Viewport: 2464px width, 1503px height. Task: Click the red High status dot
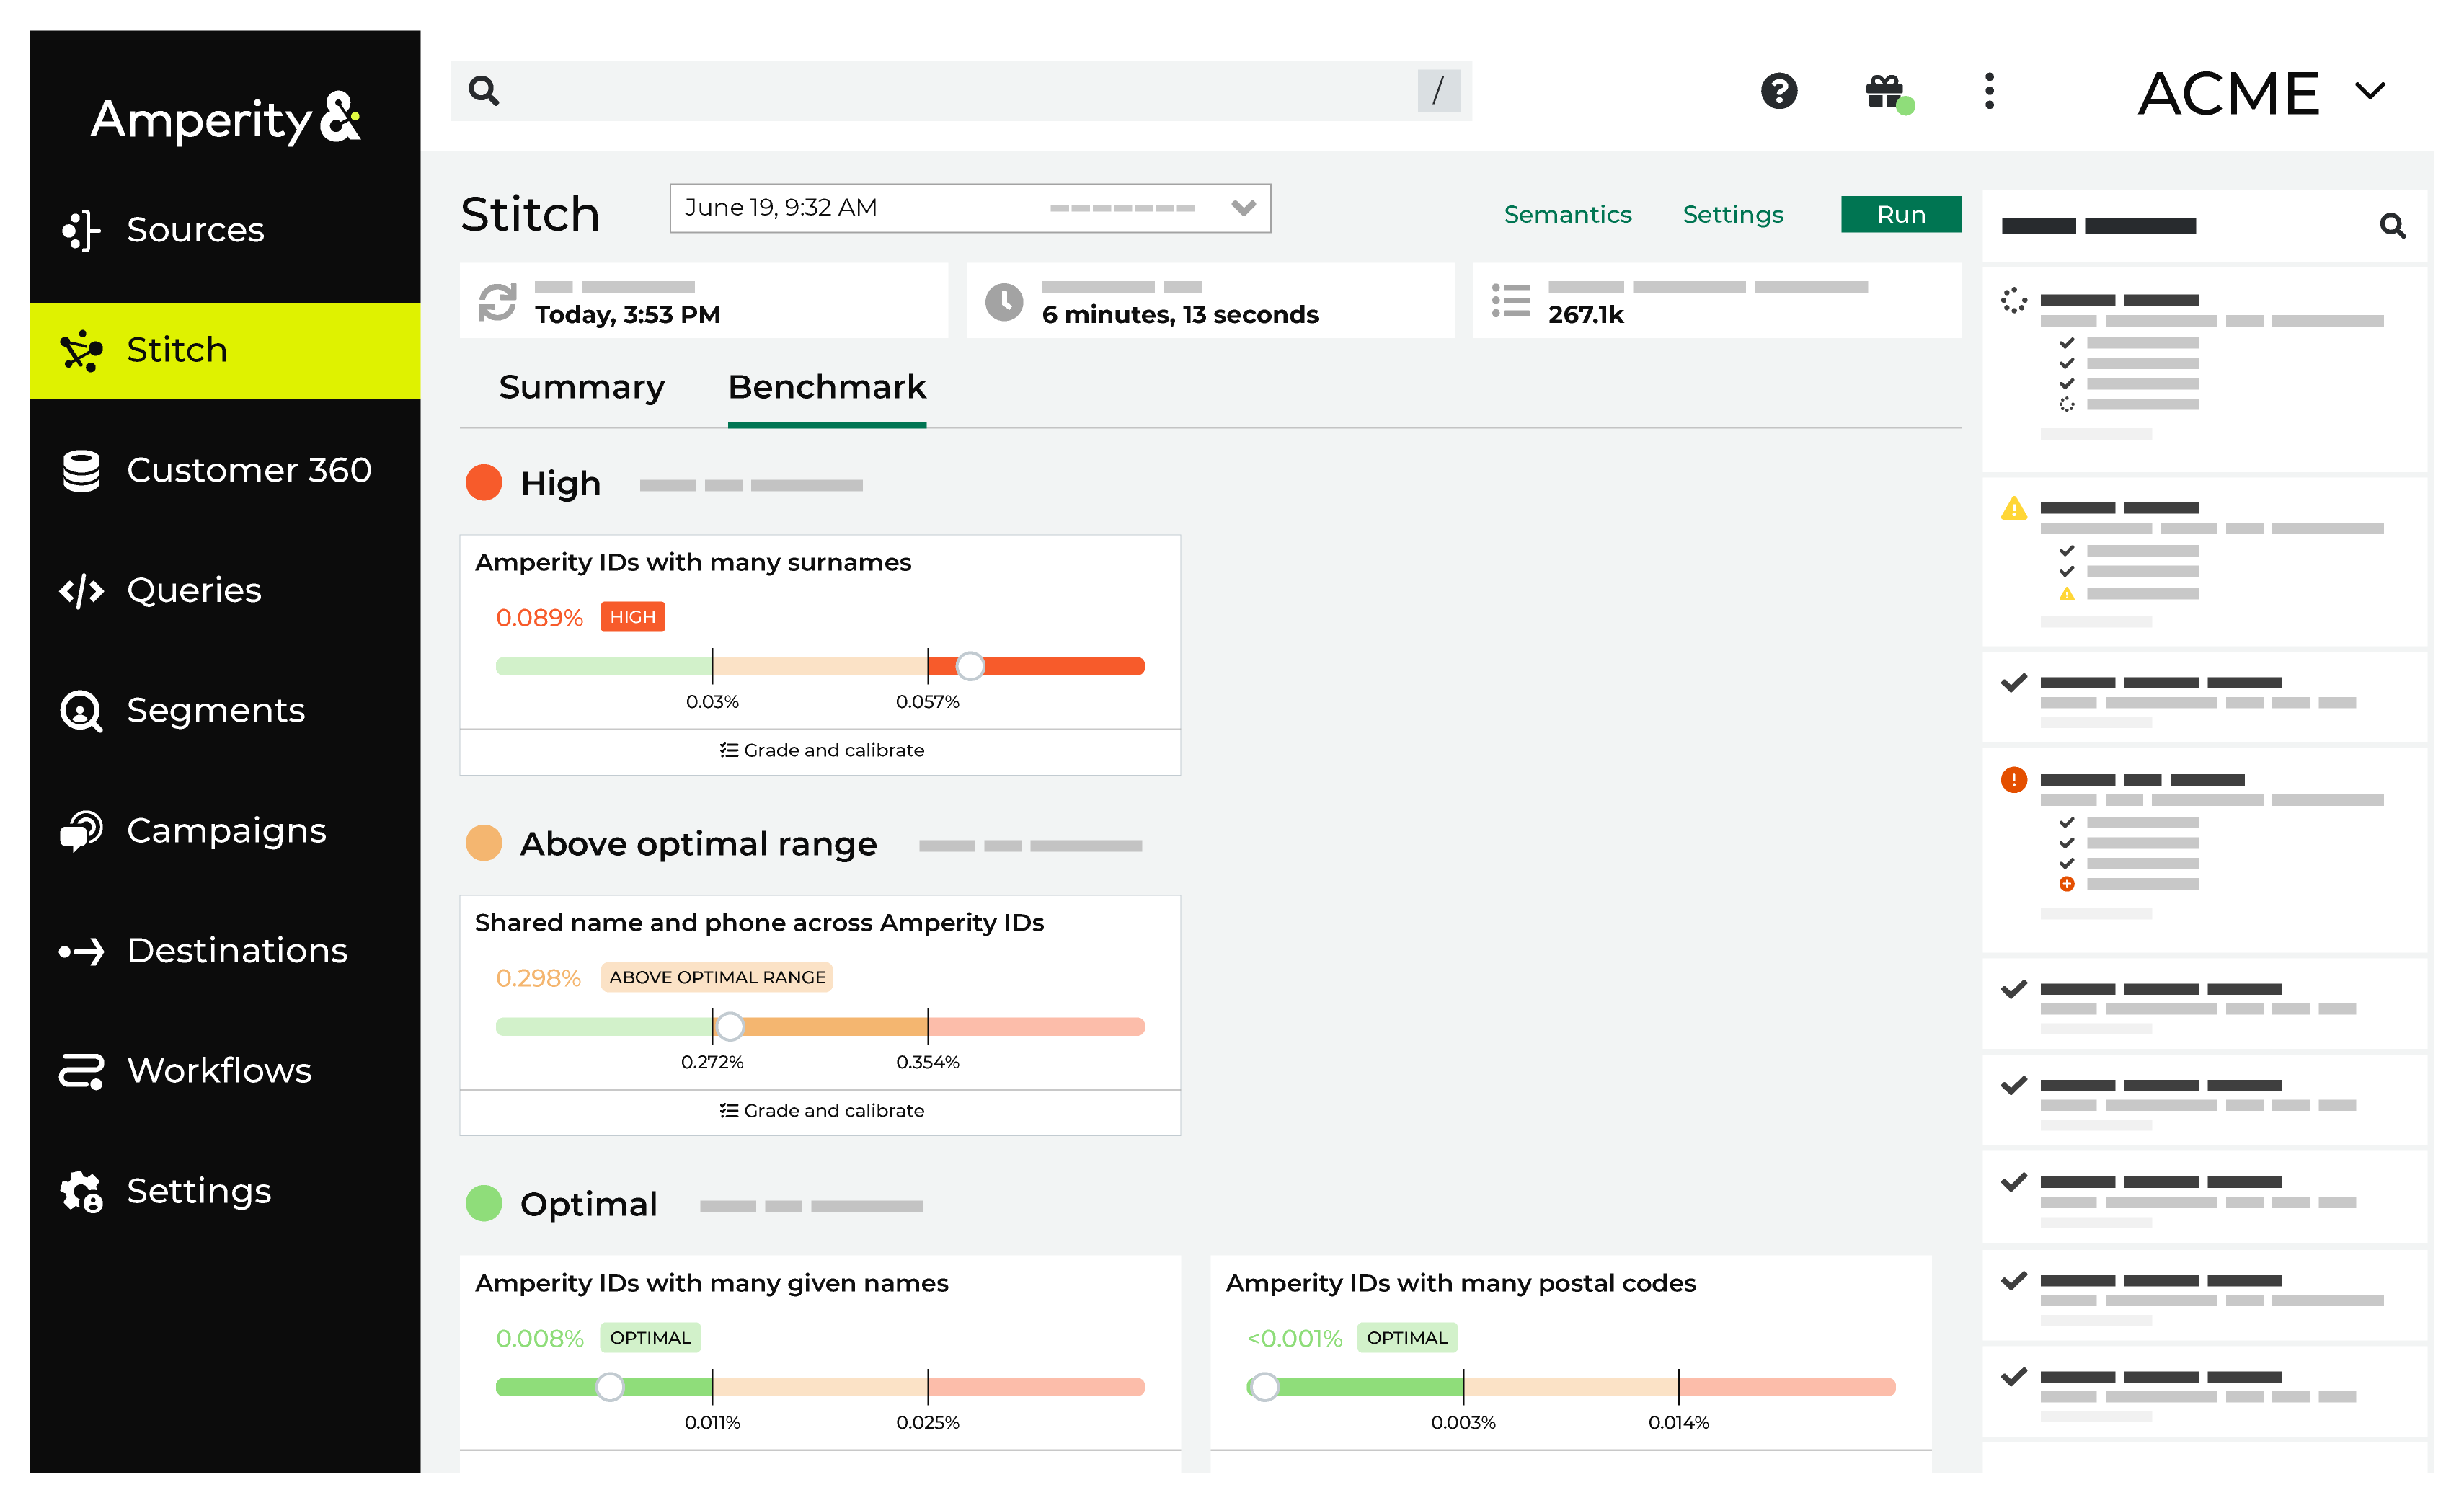click(484, 483)
